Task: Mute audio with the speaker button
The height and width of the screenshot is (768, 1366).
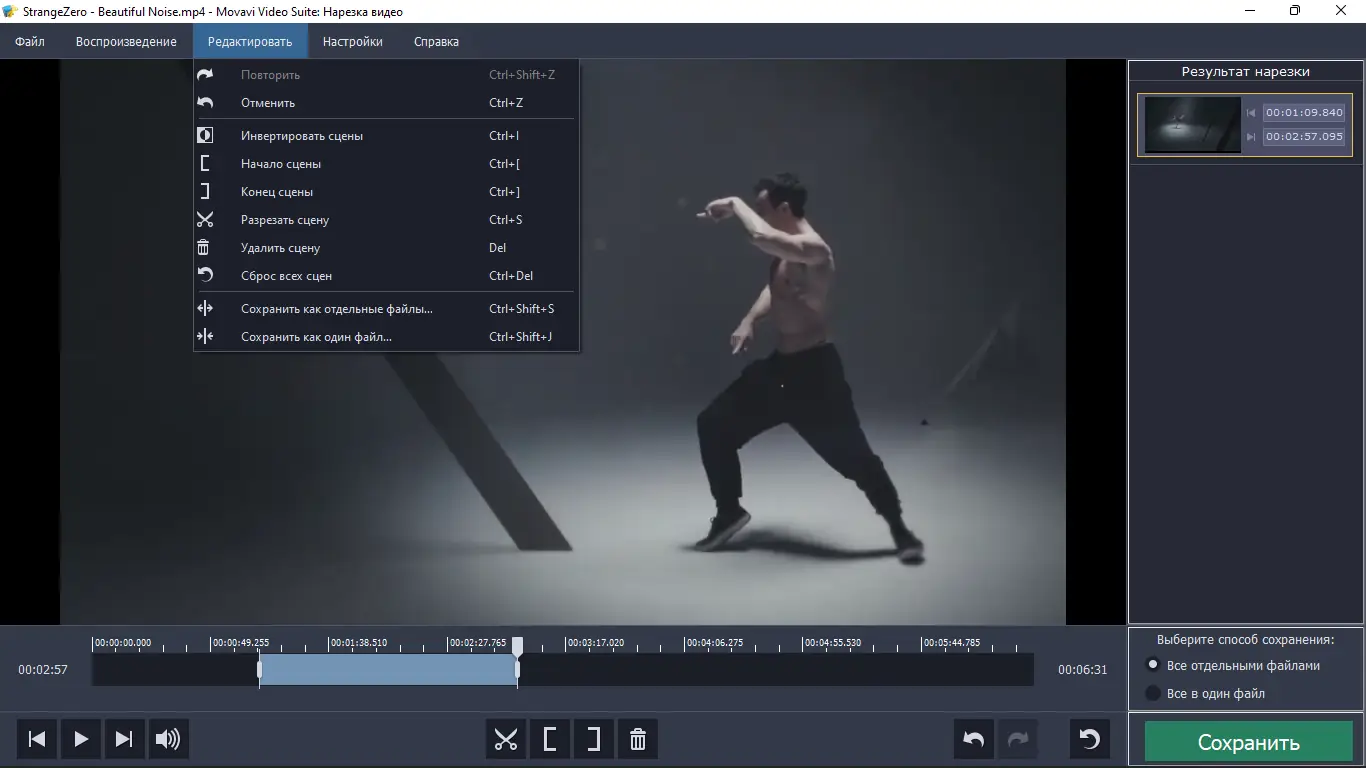Action: coord(168,740)
